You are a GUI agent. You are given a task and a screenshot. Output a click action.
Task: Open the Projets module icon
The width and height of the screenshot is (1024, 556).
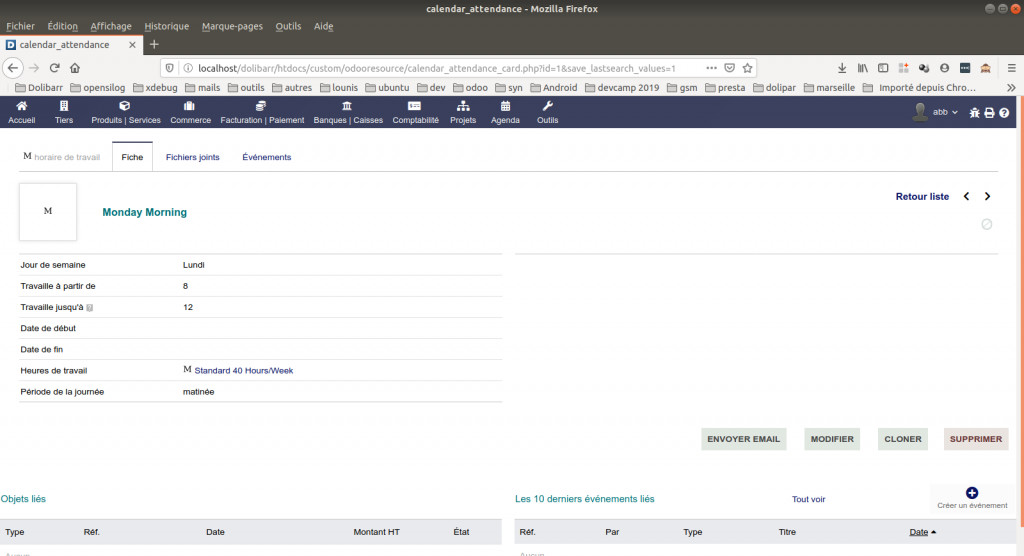(x=463, y=106)
